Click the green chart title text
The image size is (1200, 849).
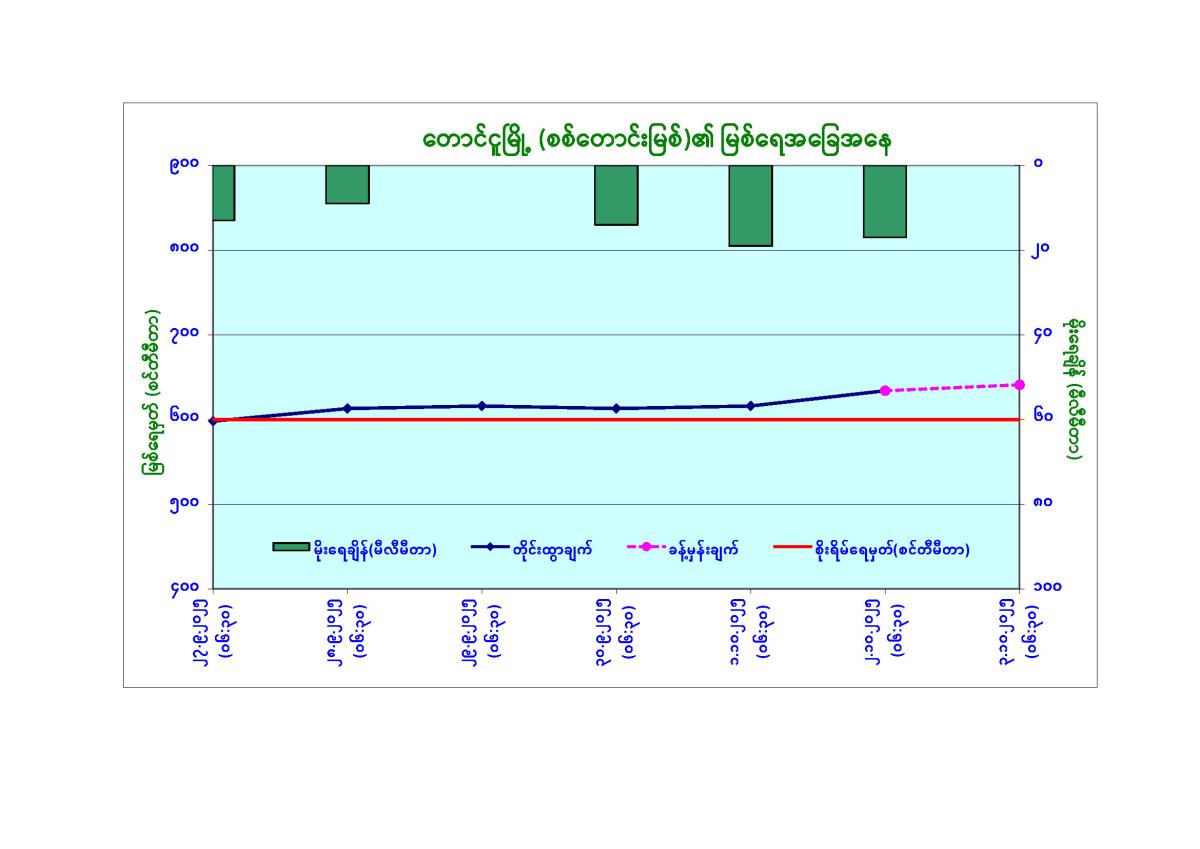pos(656,141)
